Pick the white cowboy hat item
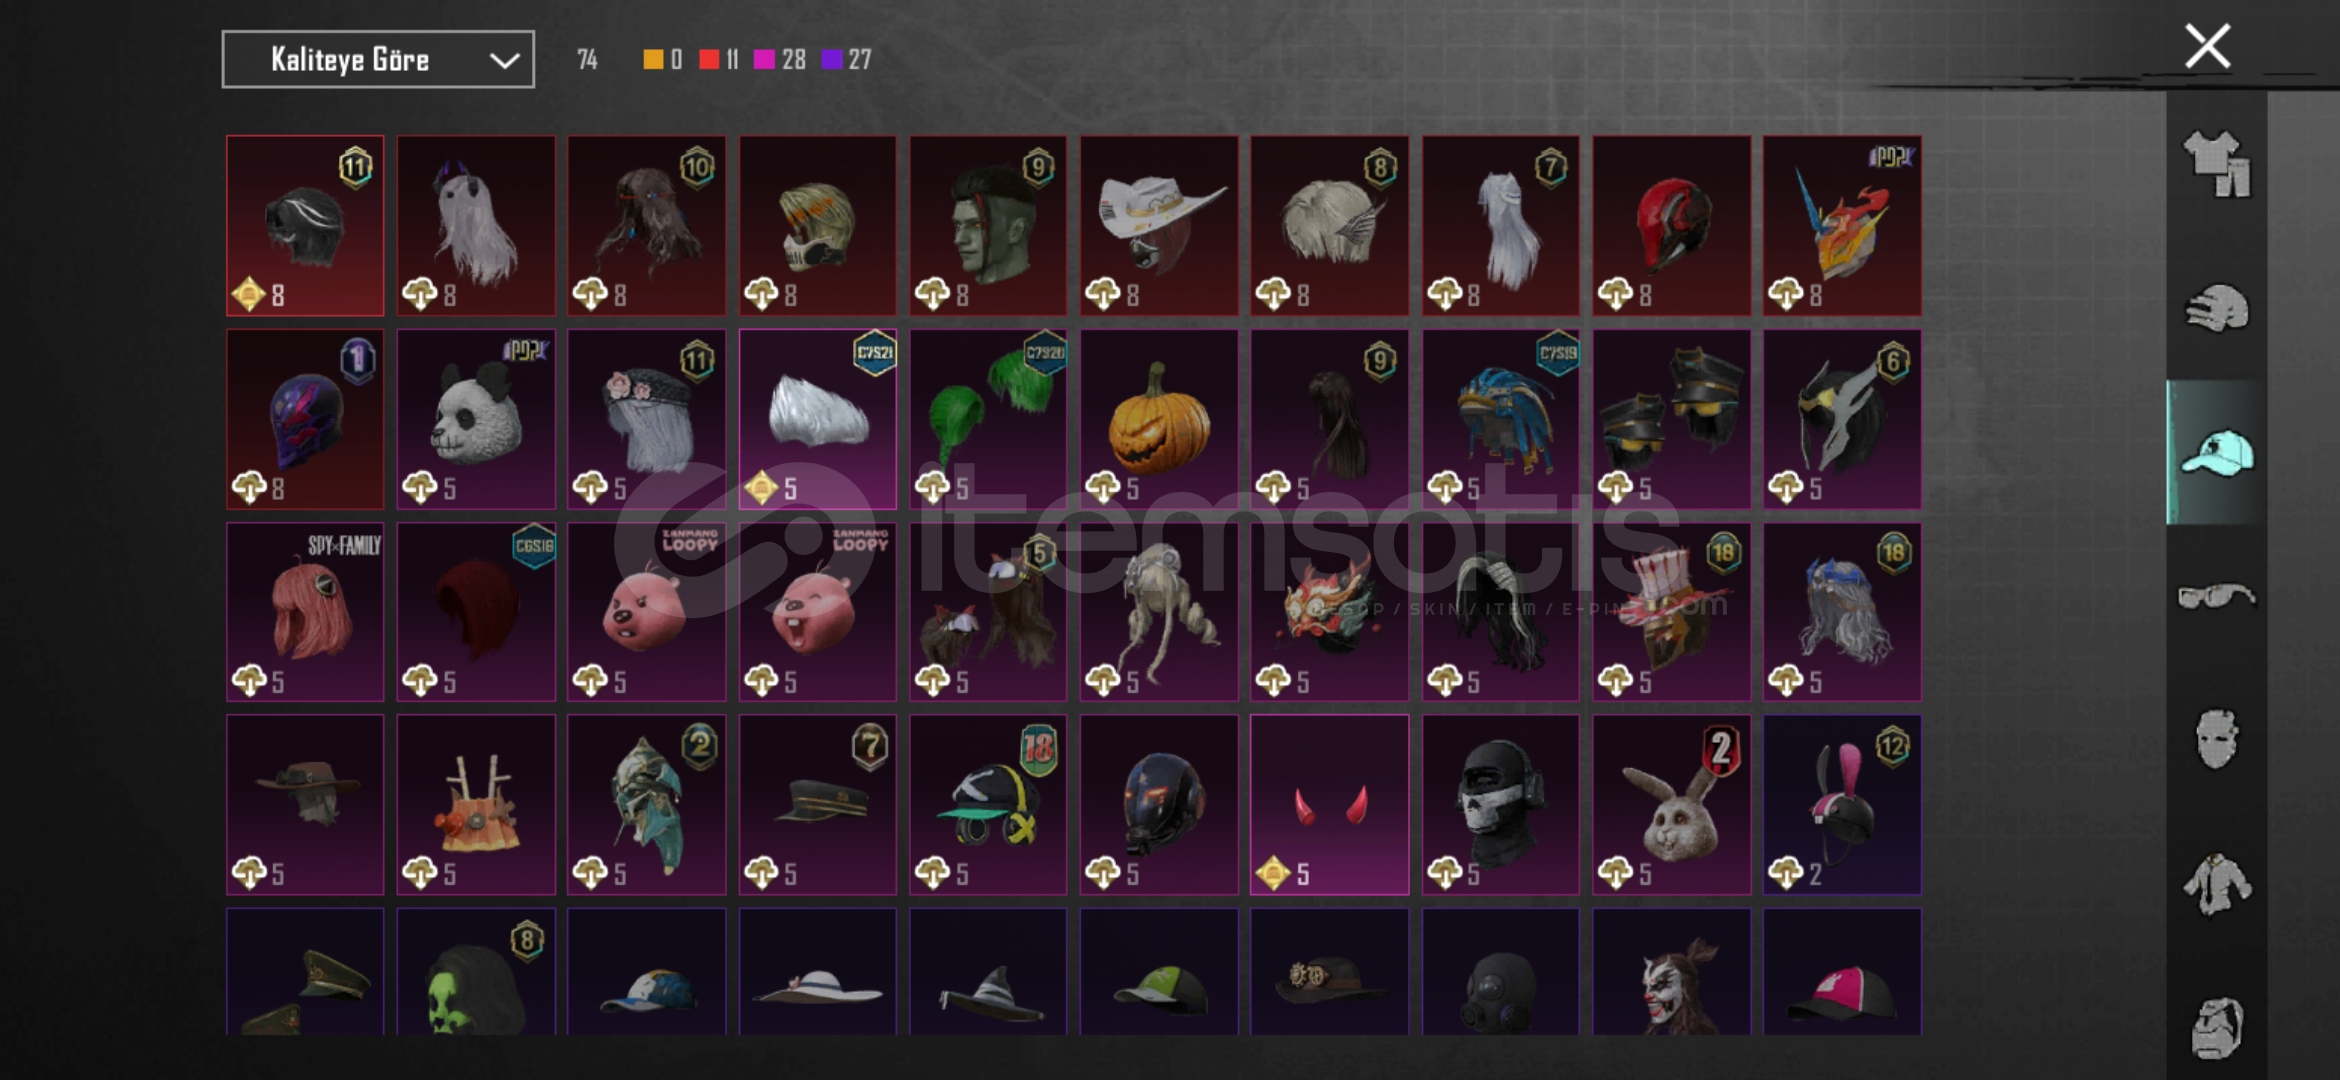 [x=1159, y=226]
